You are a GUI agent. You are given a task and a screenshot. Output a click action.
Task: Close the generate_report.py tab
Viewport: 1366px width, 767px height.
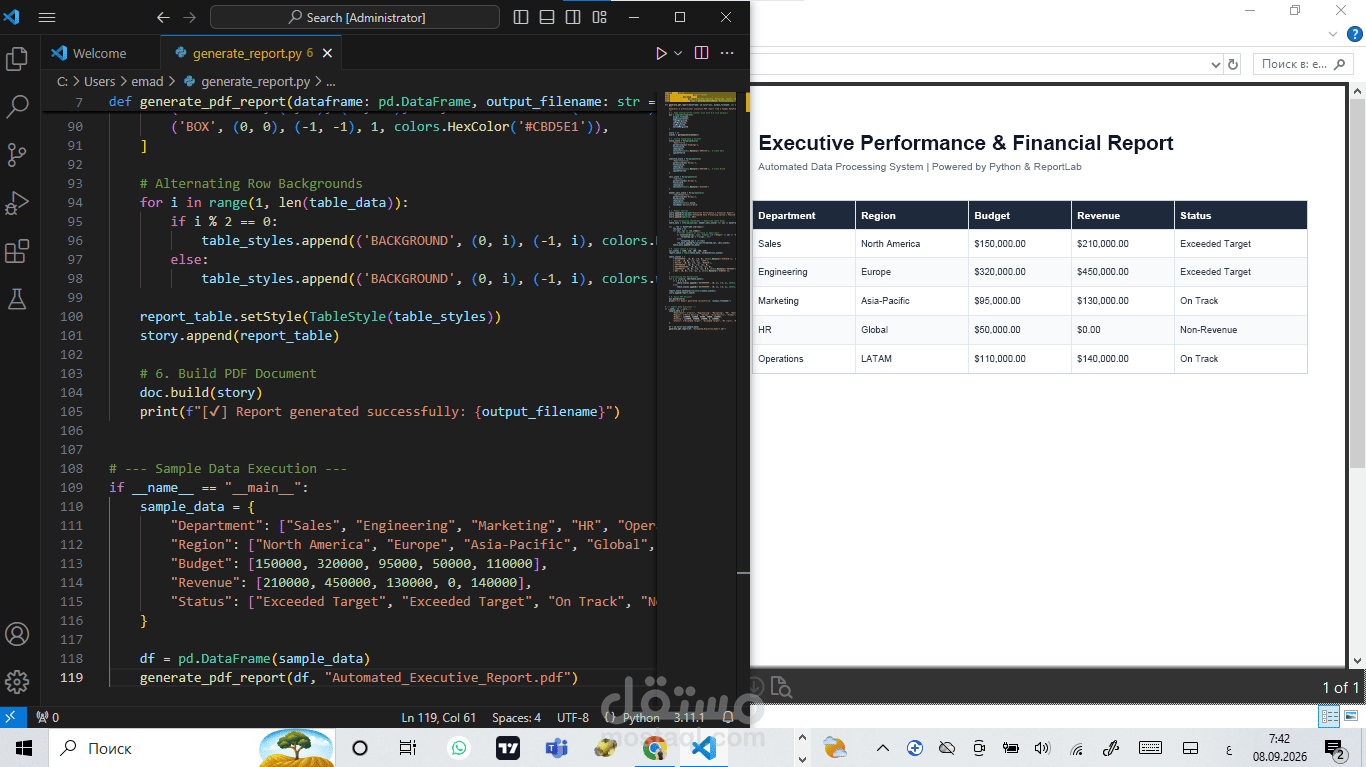click(x=327, y=53)
